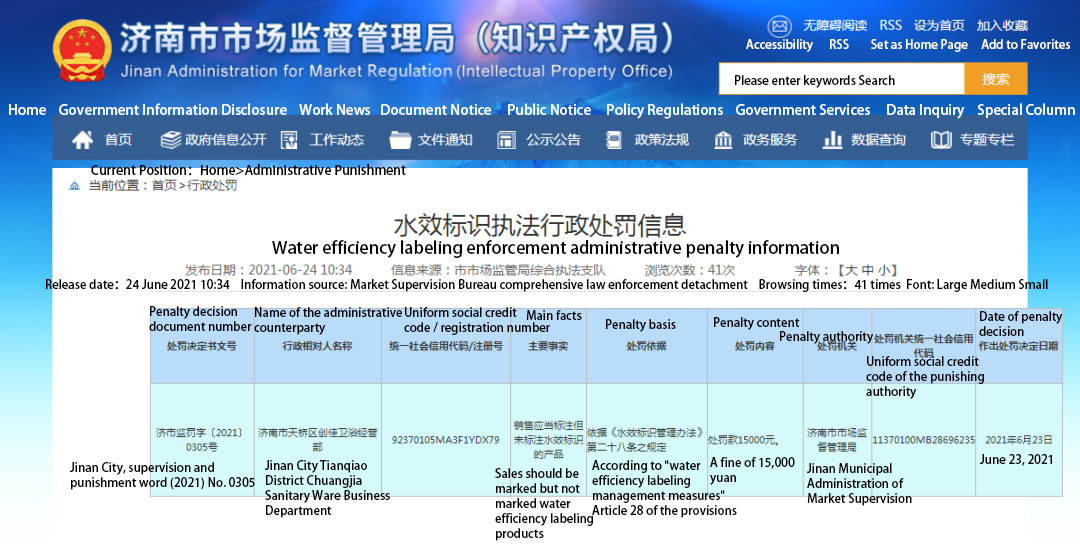1080x550 pixels.
Task: Click the 主要事实 column header
Action: pyautogui.click(x=548, y=346)
